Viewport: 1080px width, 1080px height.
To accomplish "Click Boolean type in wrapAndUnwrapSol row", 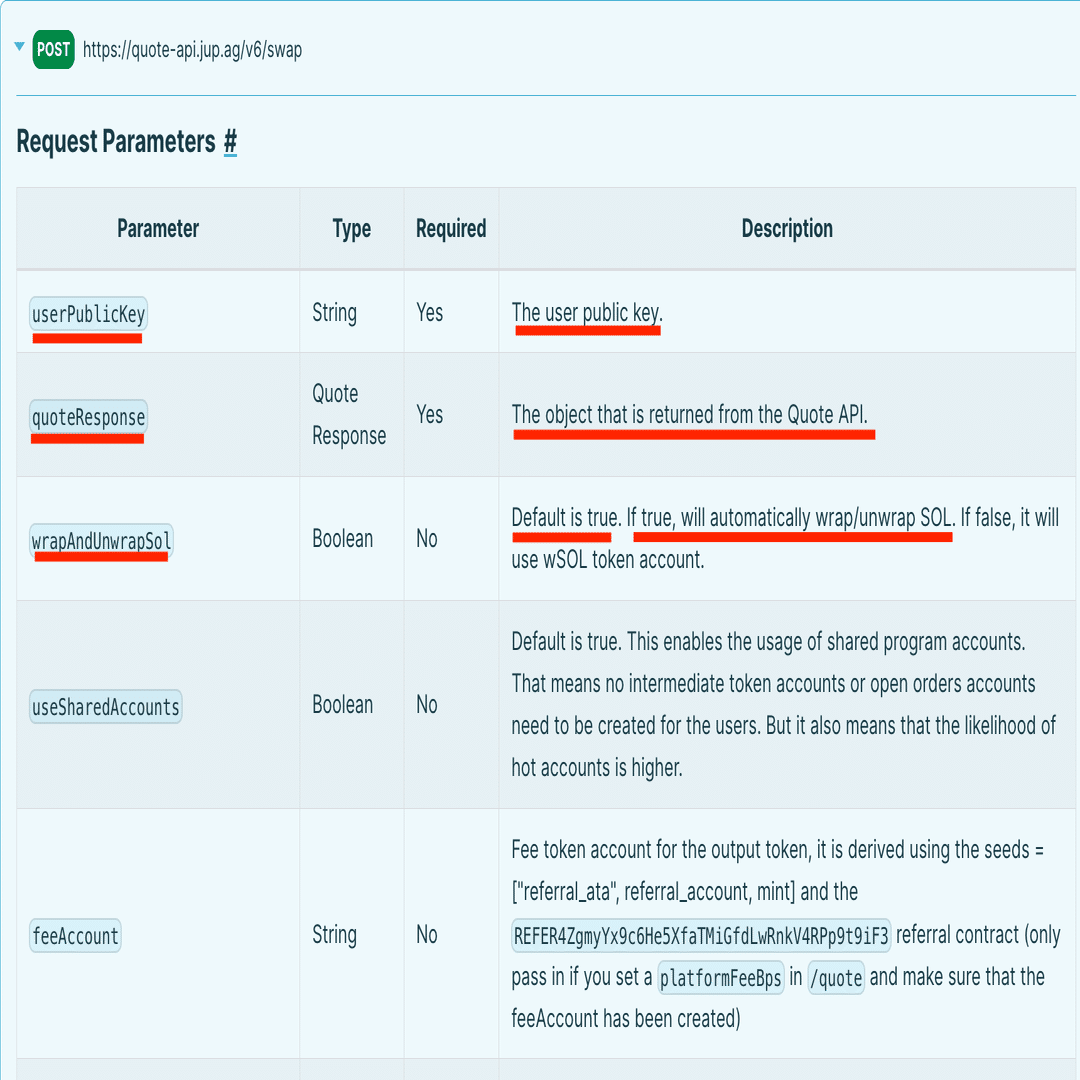I will (x=342, y=539).
